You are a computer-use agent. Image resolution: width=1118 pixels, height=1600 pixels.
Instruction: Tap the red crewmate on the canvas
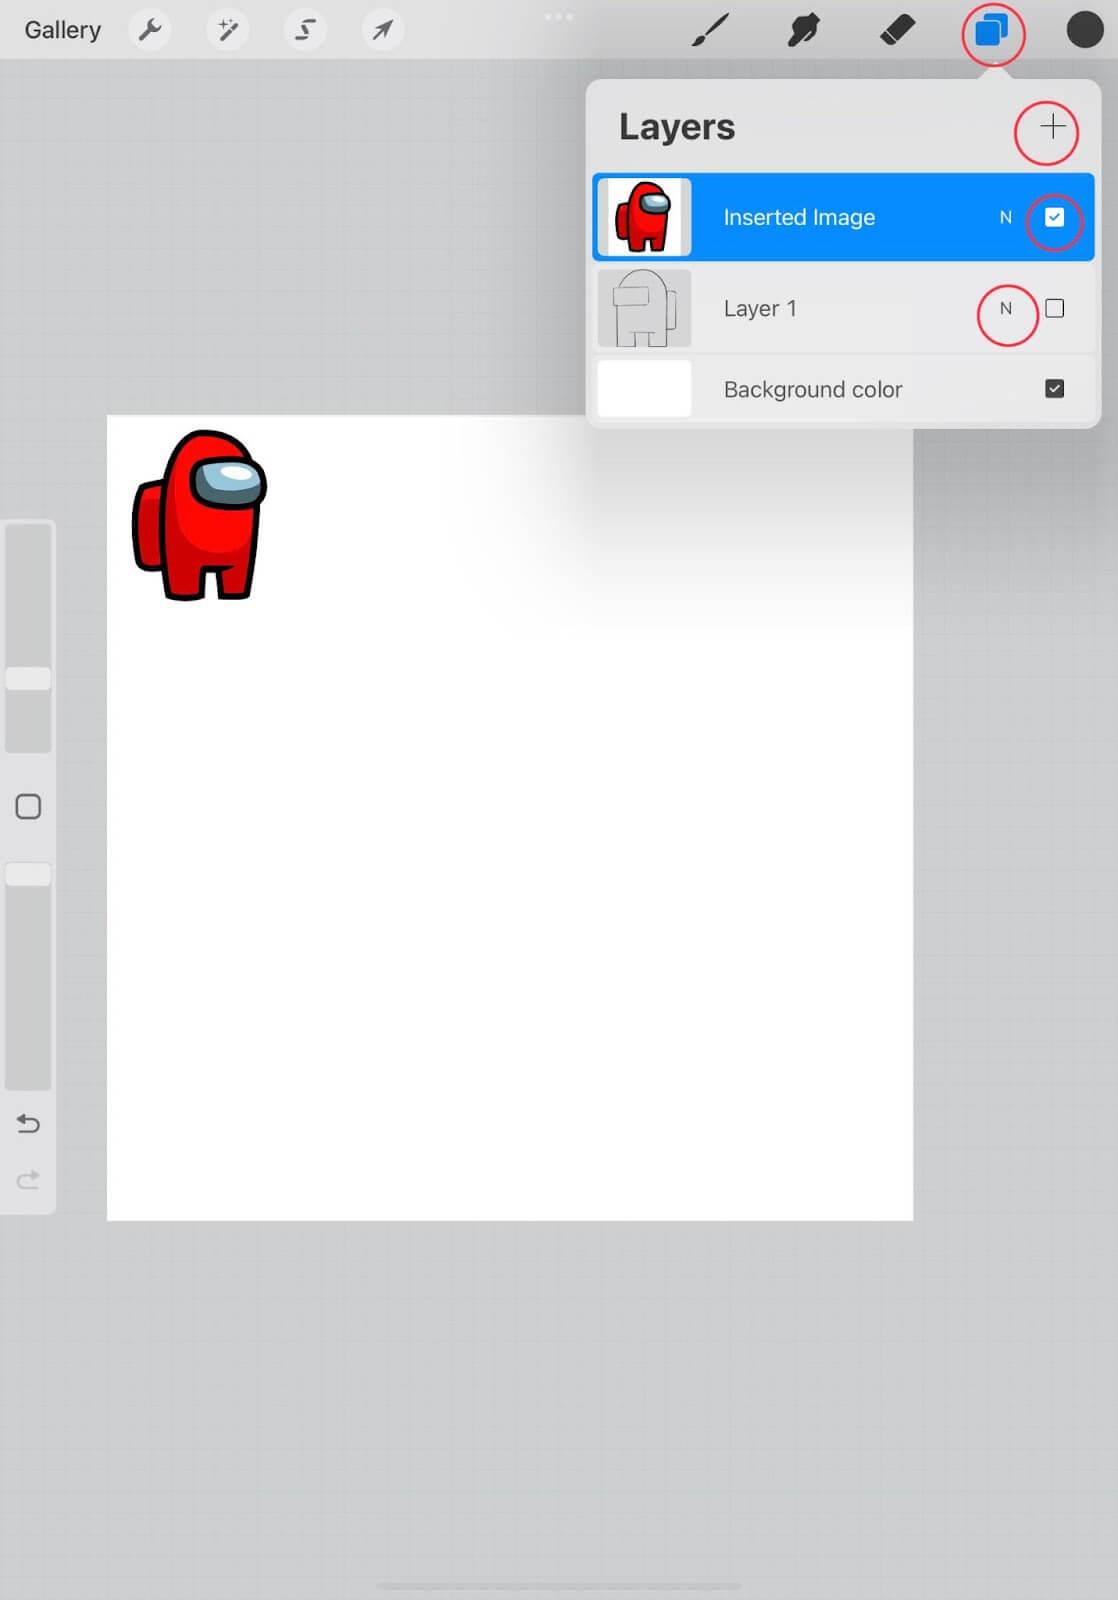[x=199, y=515]
